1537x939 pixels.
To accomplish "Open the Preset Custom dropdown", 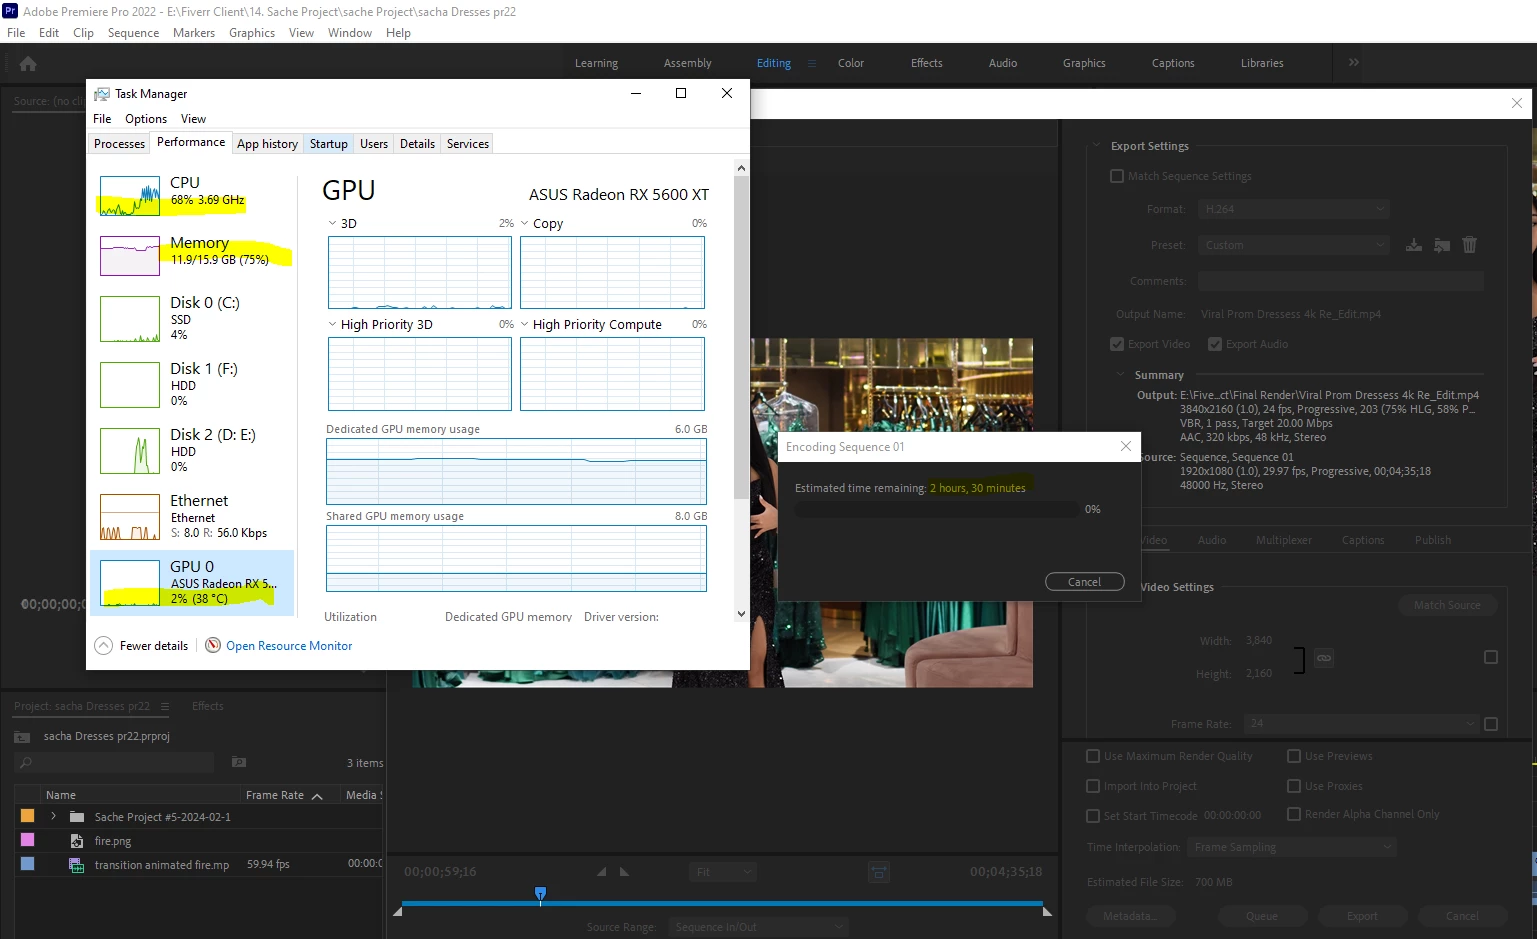I will pyautogui.click(x=1294, y=245).
